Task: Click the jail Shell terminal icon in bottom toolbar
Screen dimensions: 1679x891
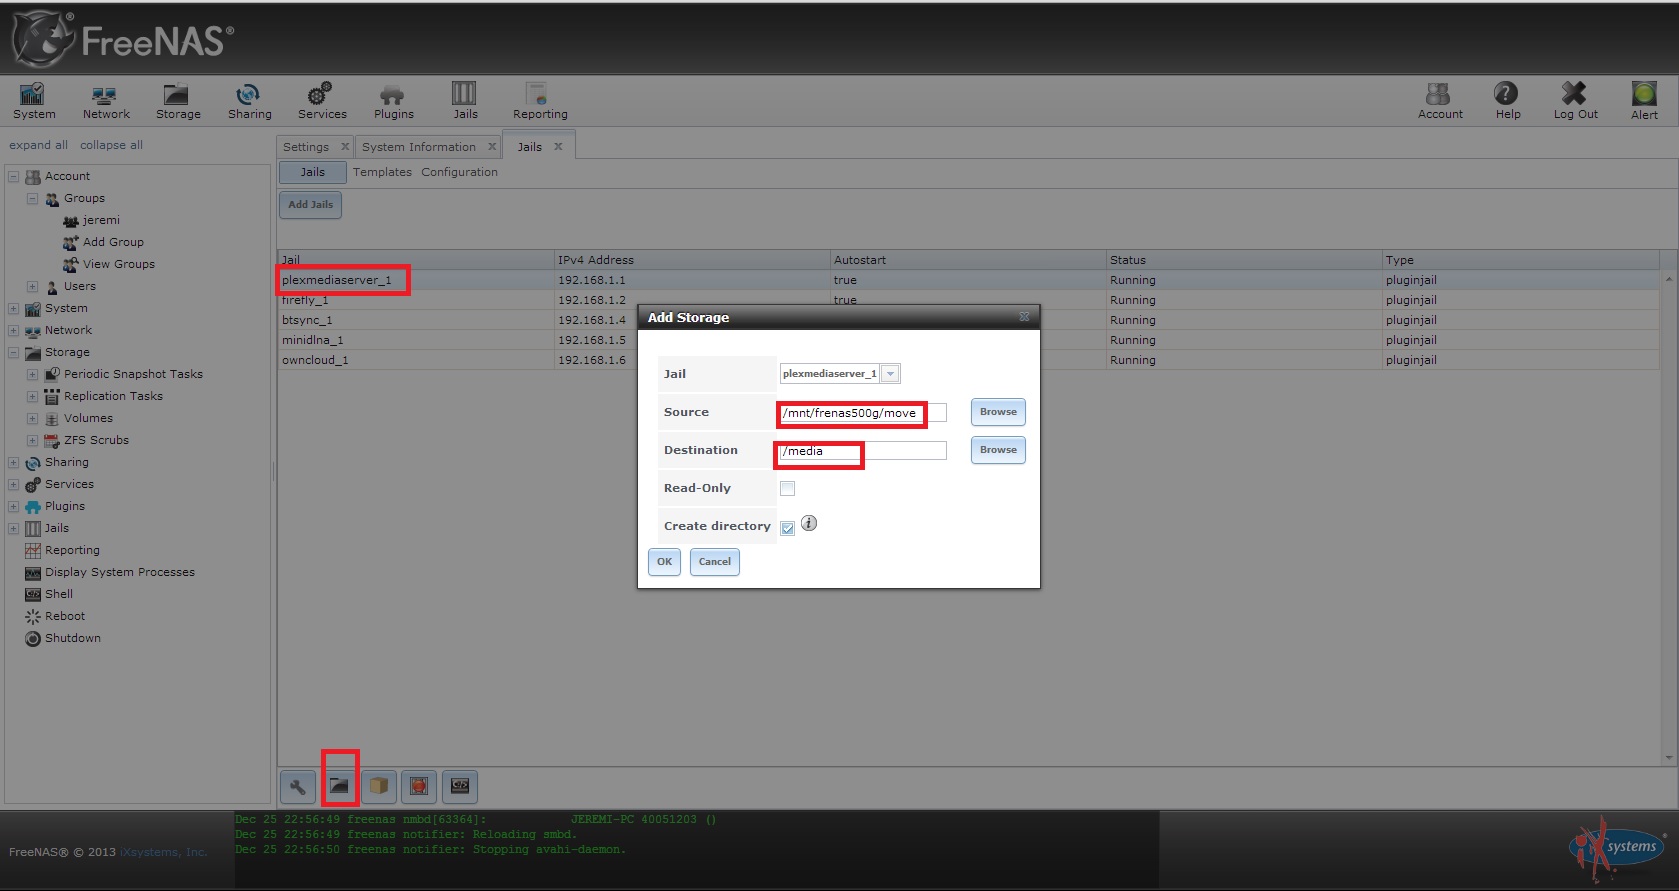Action: coord(460,786)
